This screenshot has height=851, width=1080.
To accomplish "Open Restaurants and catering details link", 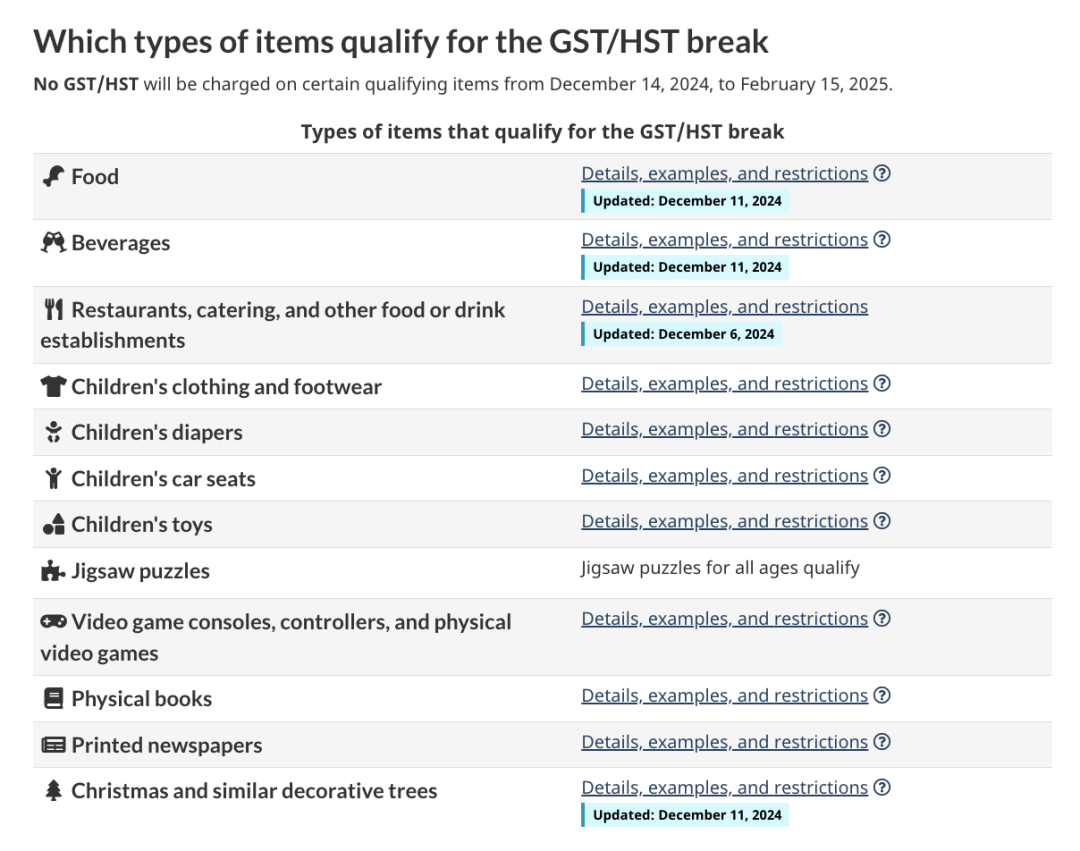I will [x=724, y=307].
